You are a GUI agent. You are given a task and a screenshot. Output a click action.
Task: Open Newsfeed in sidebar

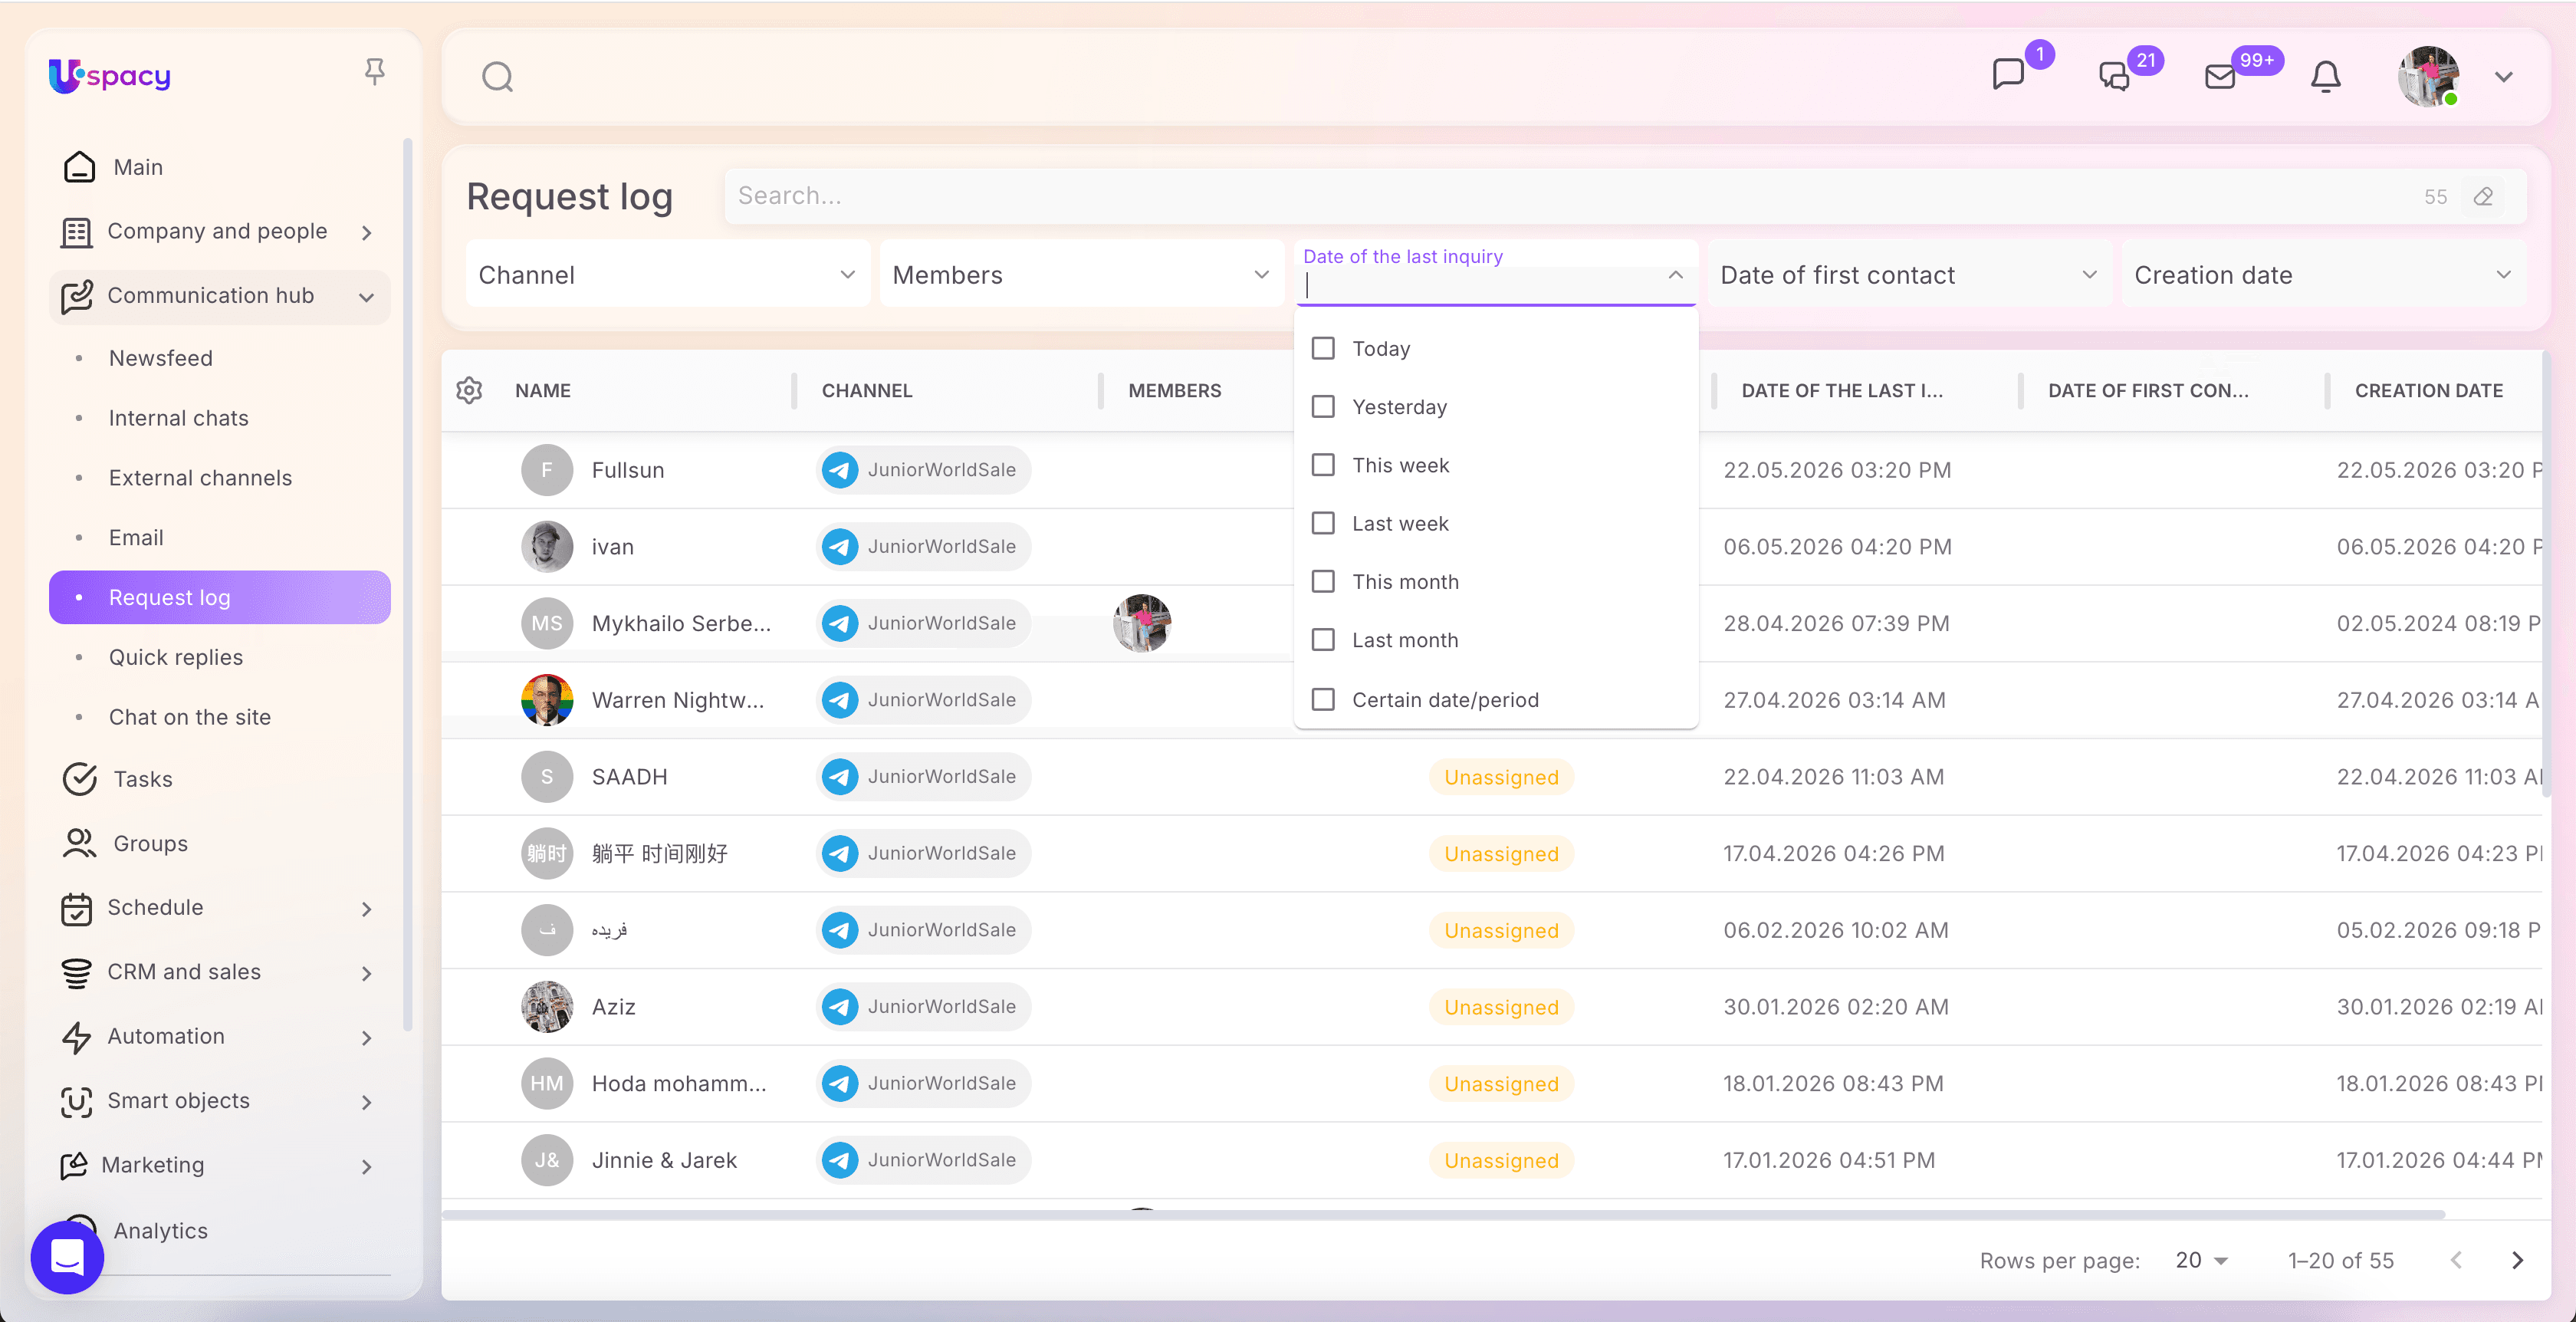tap(160, 358)
